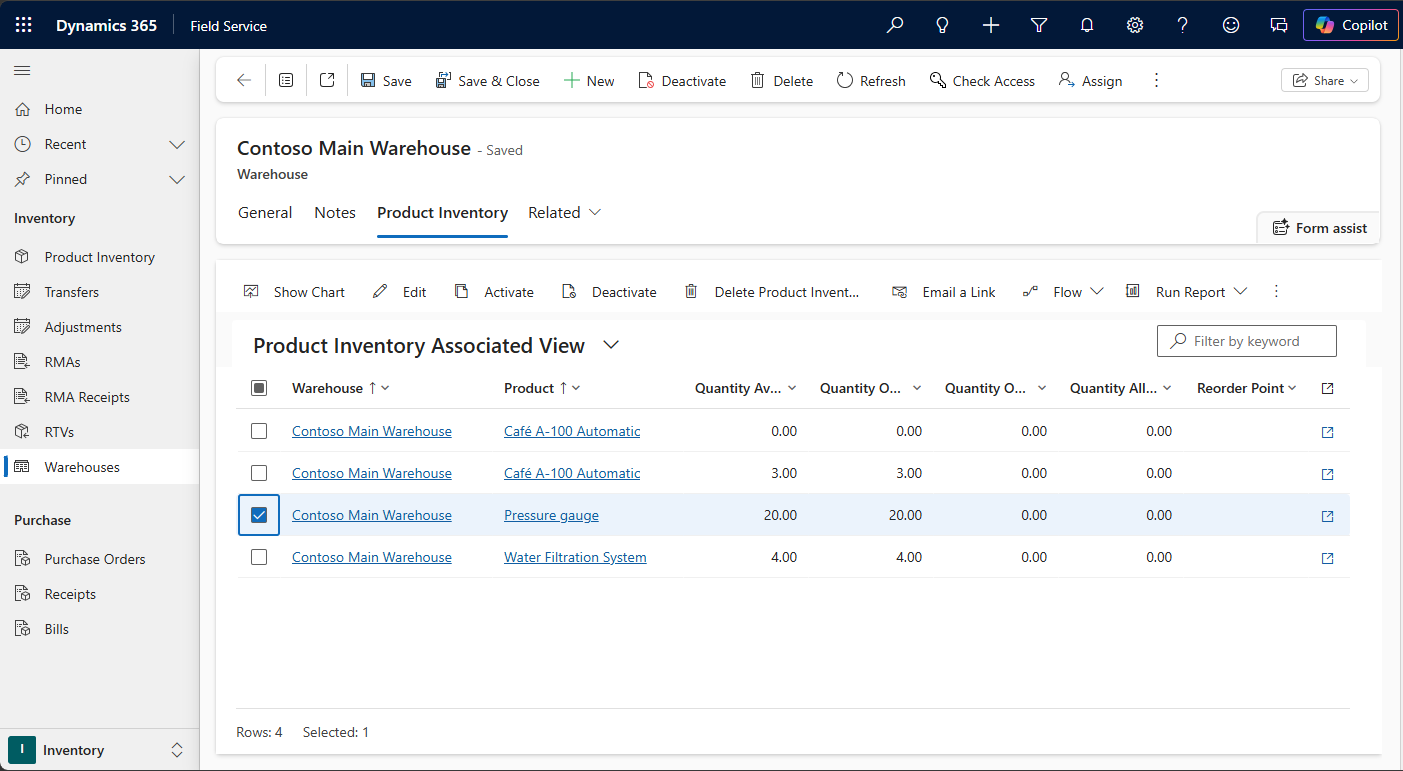Viewport: 1403px width, 771px height.
Task: Select the Product Inventory tab
Action: [442, 213]
